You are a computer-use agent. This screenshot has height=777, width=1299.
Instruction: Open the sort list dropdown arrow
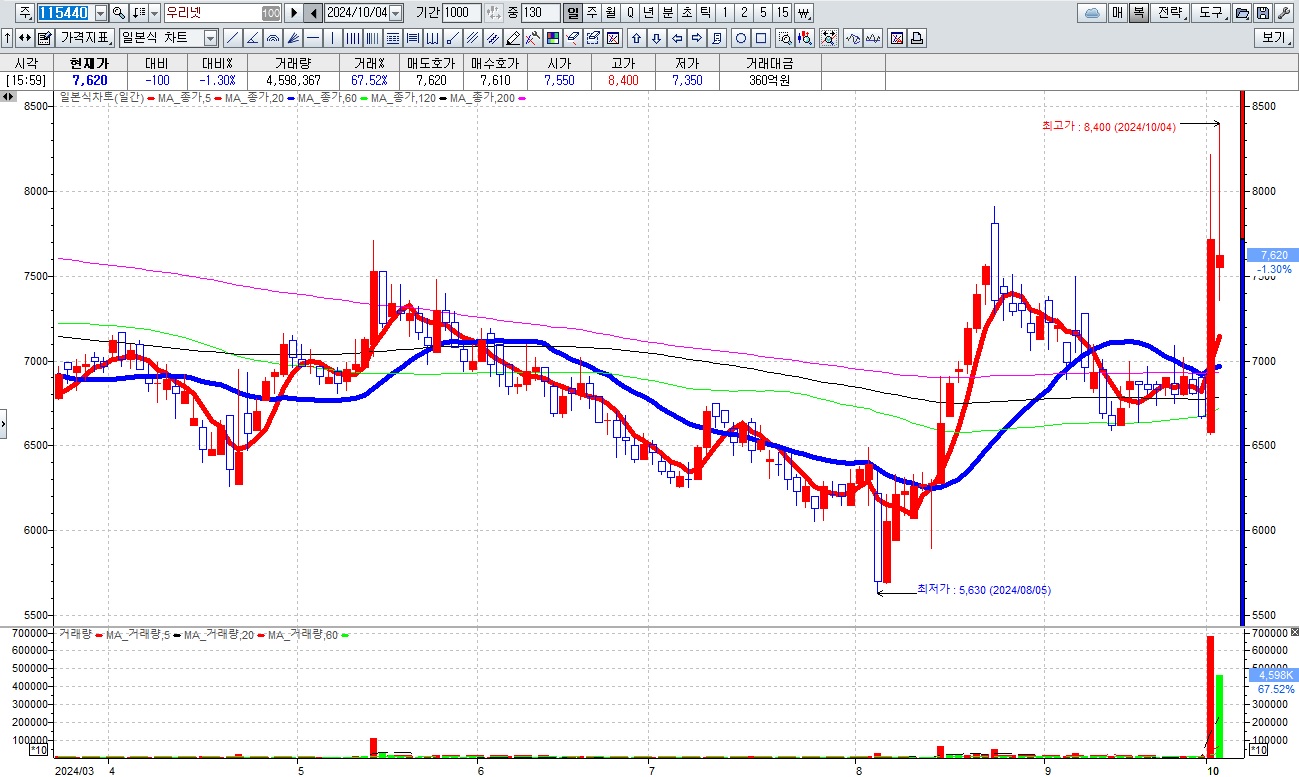(x=154, y=13)
